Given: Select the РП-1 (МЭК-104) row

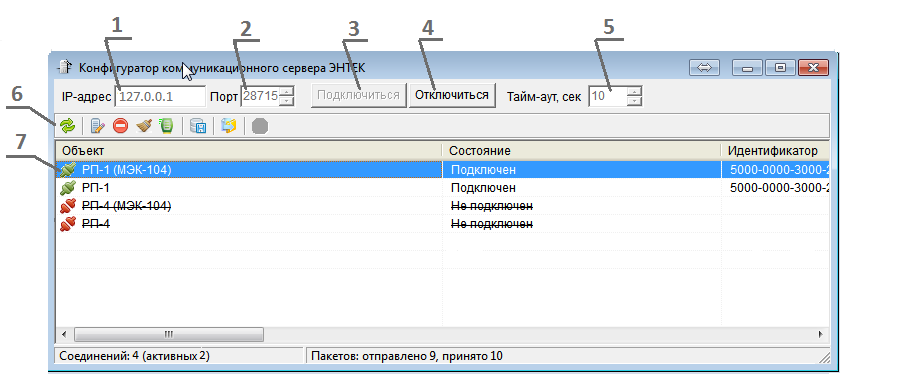Looking at the screenshot, I should 442,169.
